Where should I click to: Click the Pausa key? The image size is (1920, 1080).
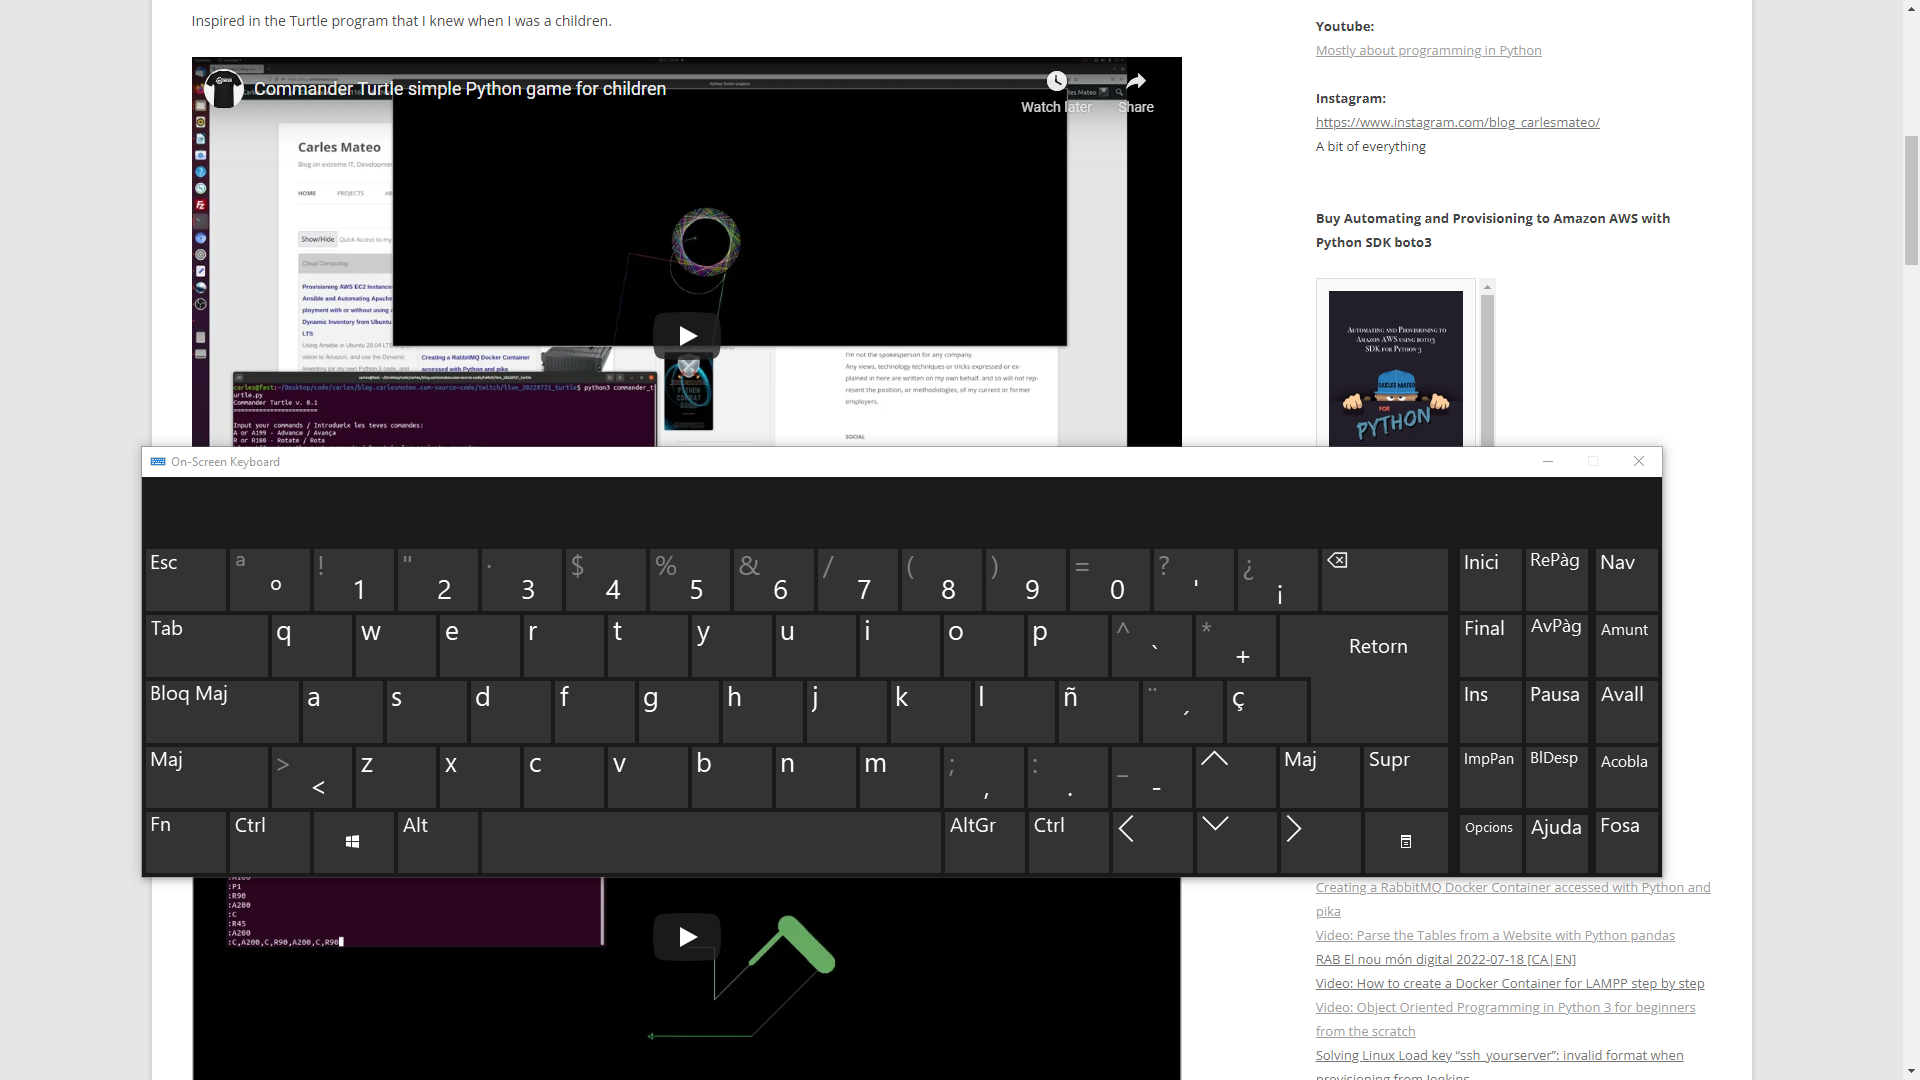[1556, 711]
